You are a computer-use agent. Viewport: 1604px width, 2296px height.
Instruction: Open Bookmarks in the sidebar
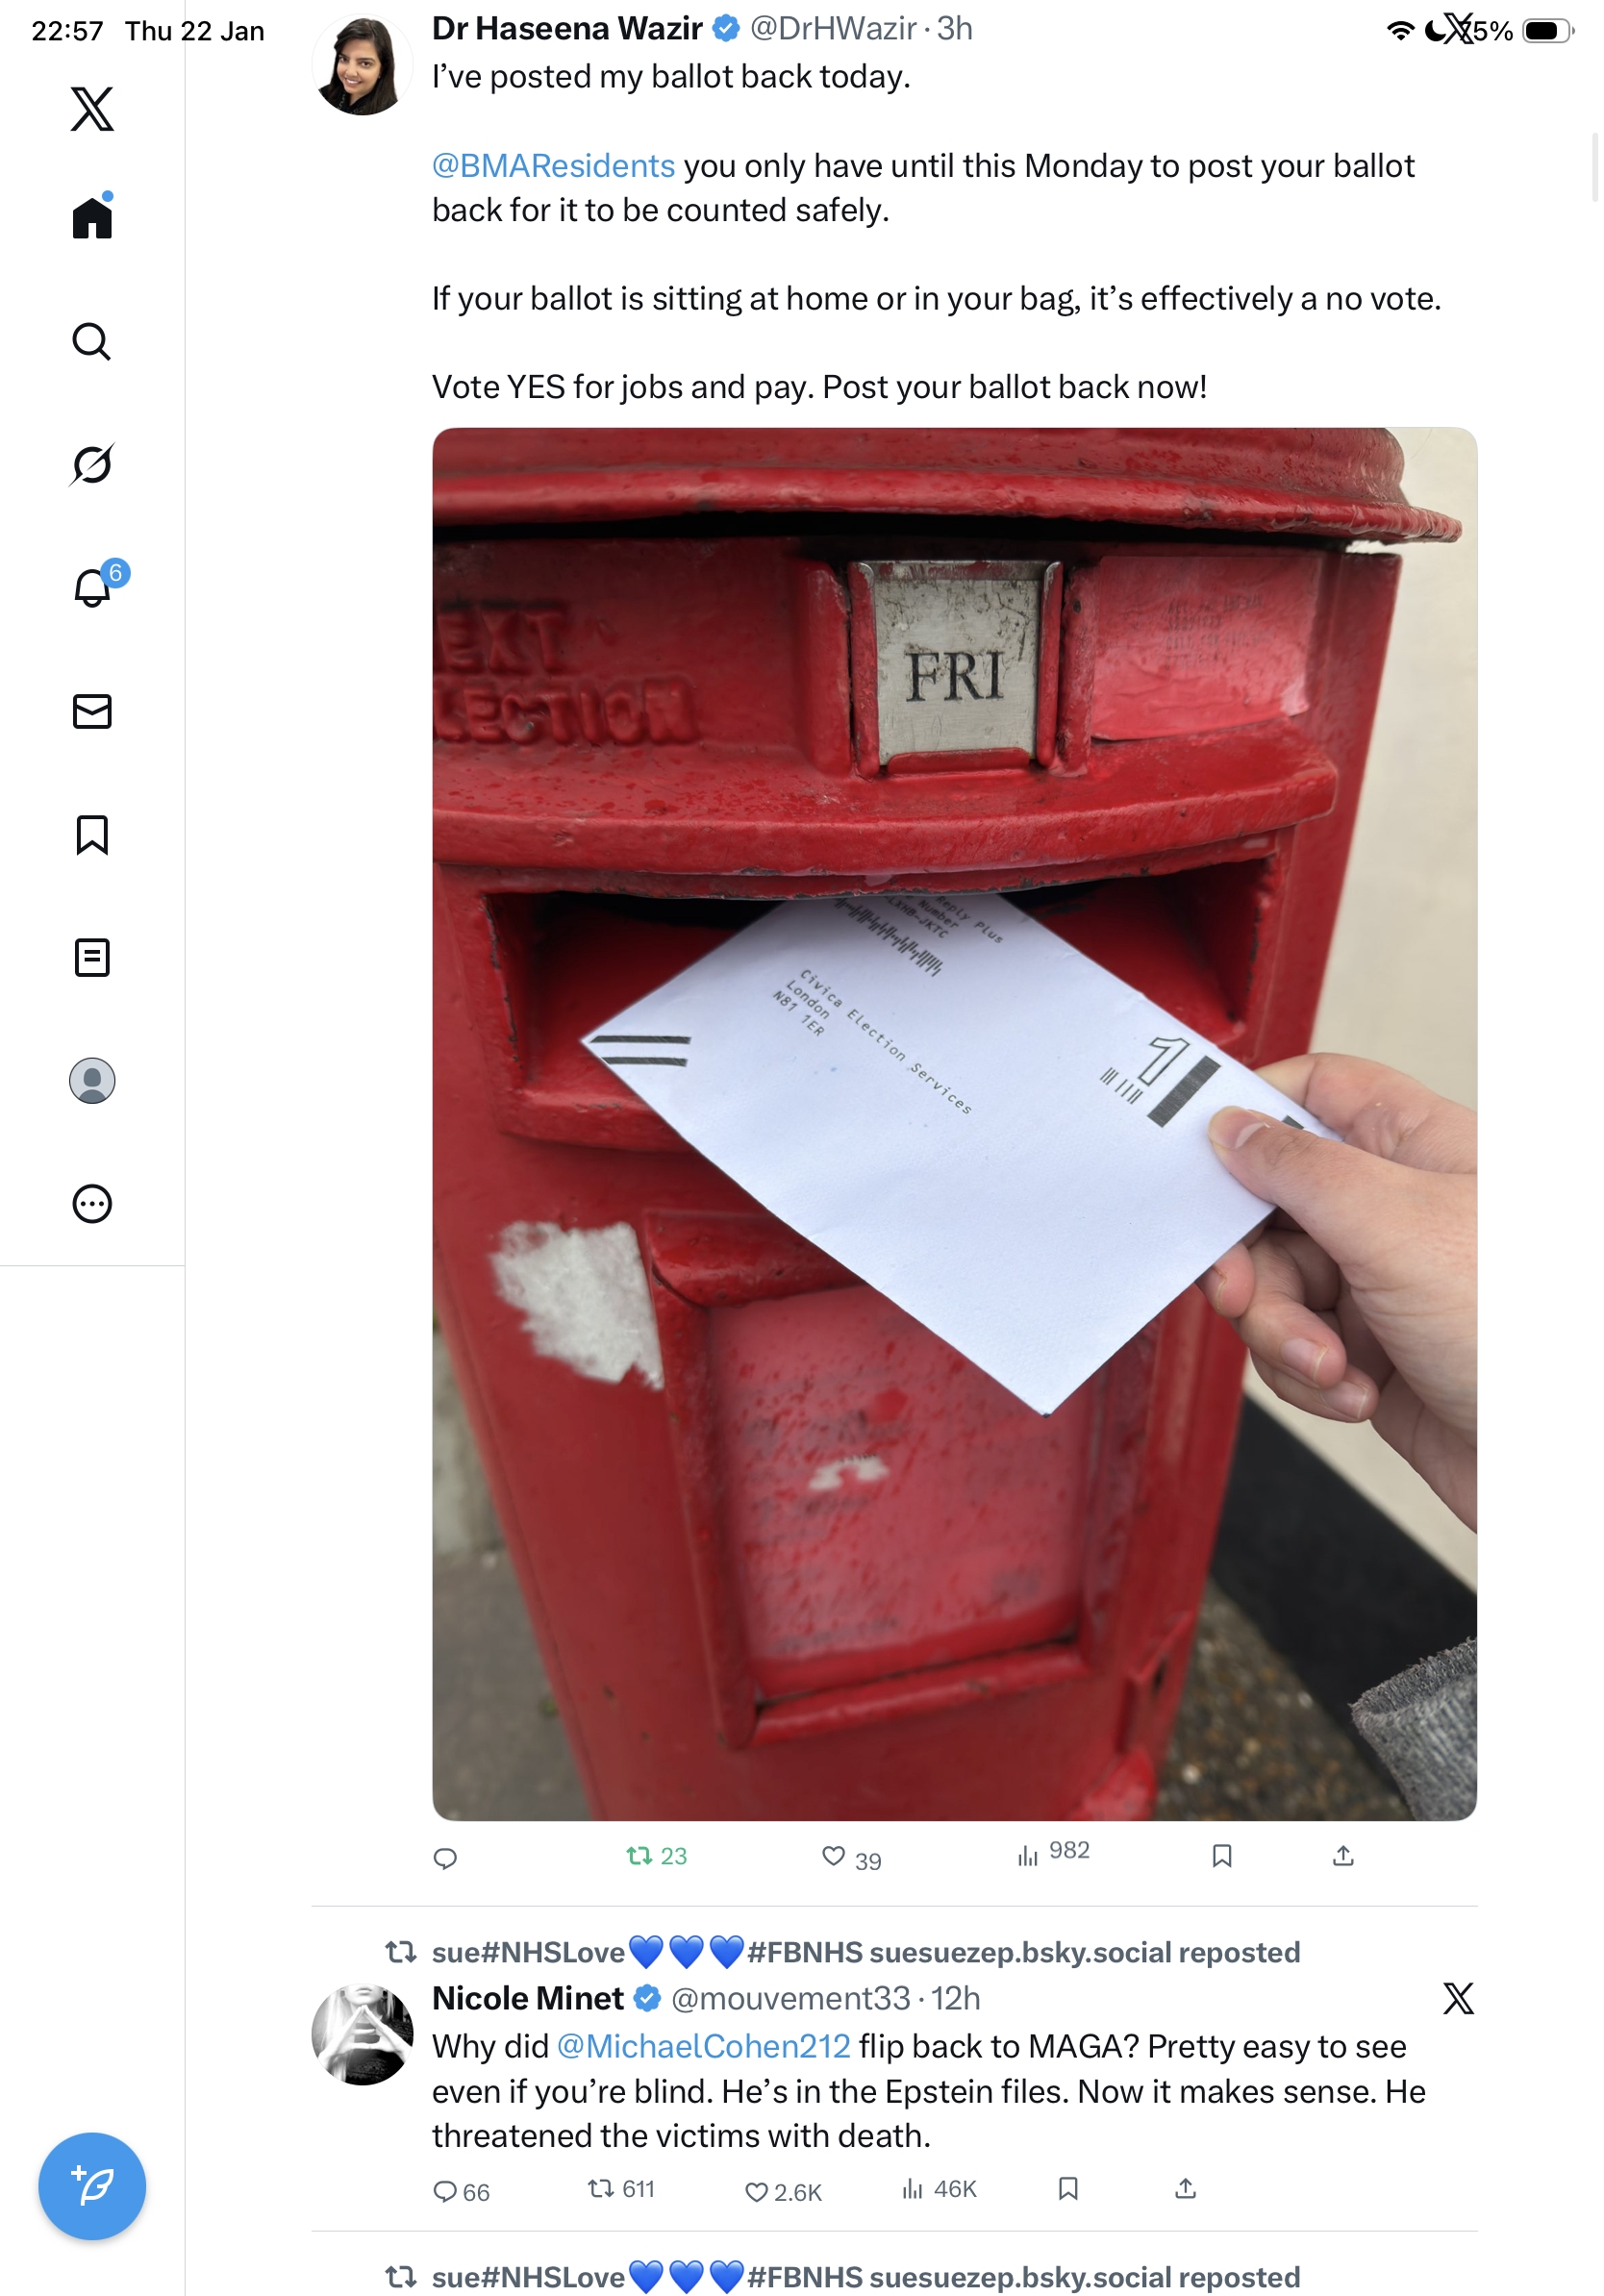(x=92, y=835)
